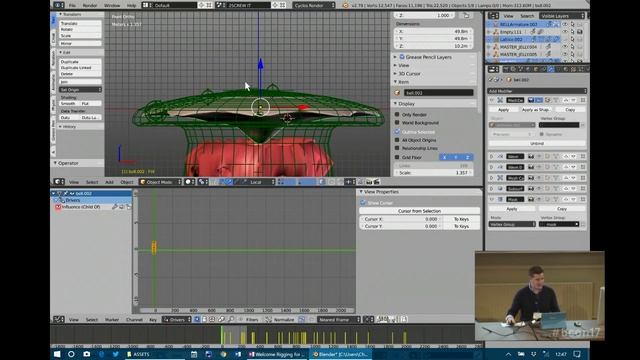640x360 pixels.
Task: Open the Drivers mode dropdown
Action: click(x=177, y=320)
